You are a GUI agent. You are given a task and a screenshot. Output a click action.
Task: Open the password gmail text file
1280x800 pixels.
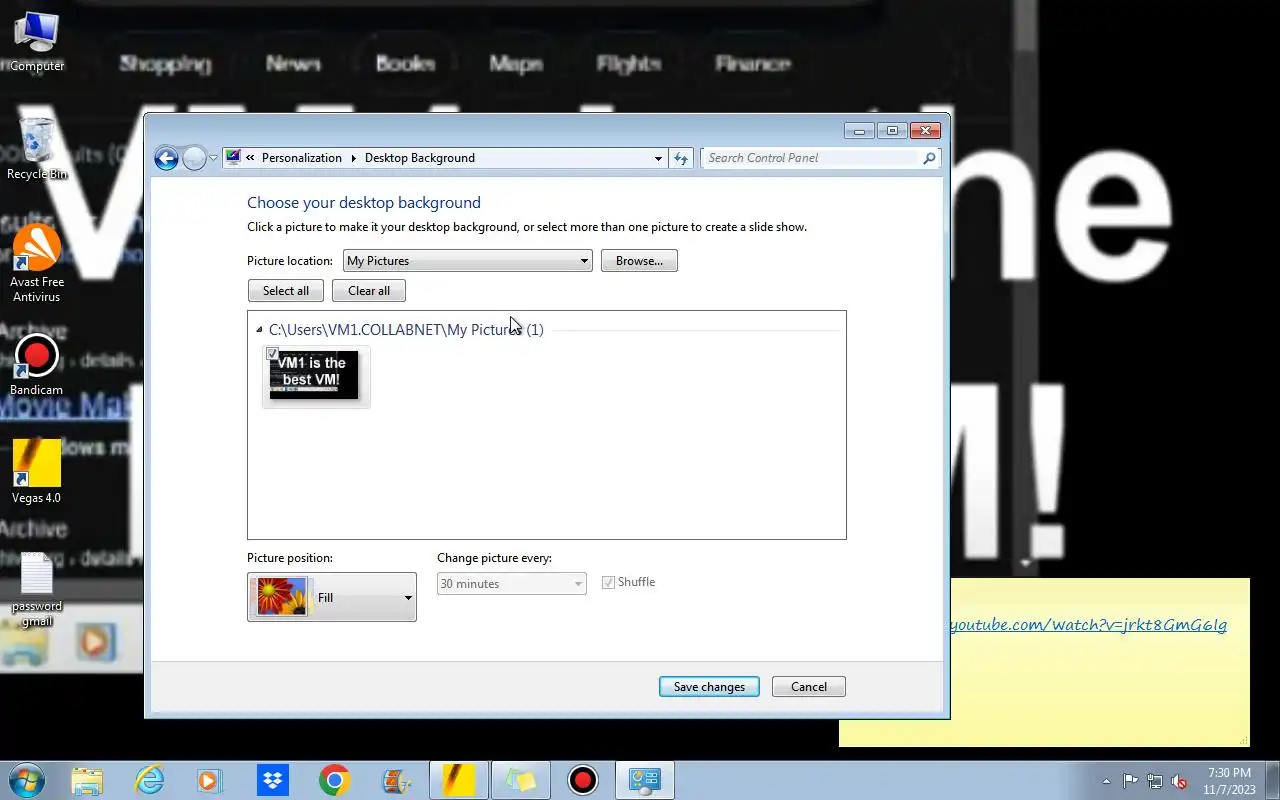point(37,590)
